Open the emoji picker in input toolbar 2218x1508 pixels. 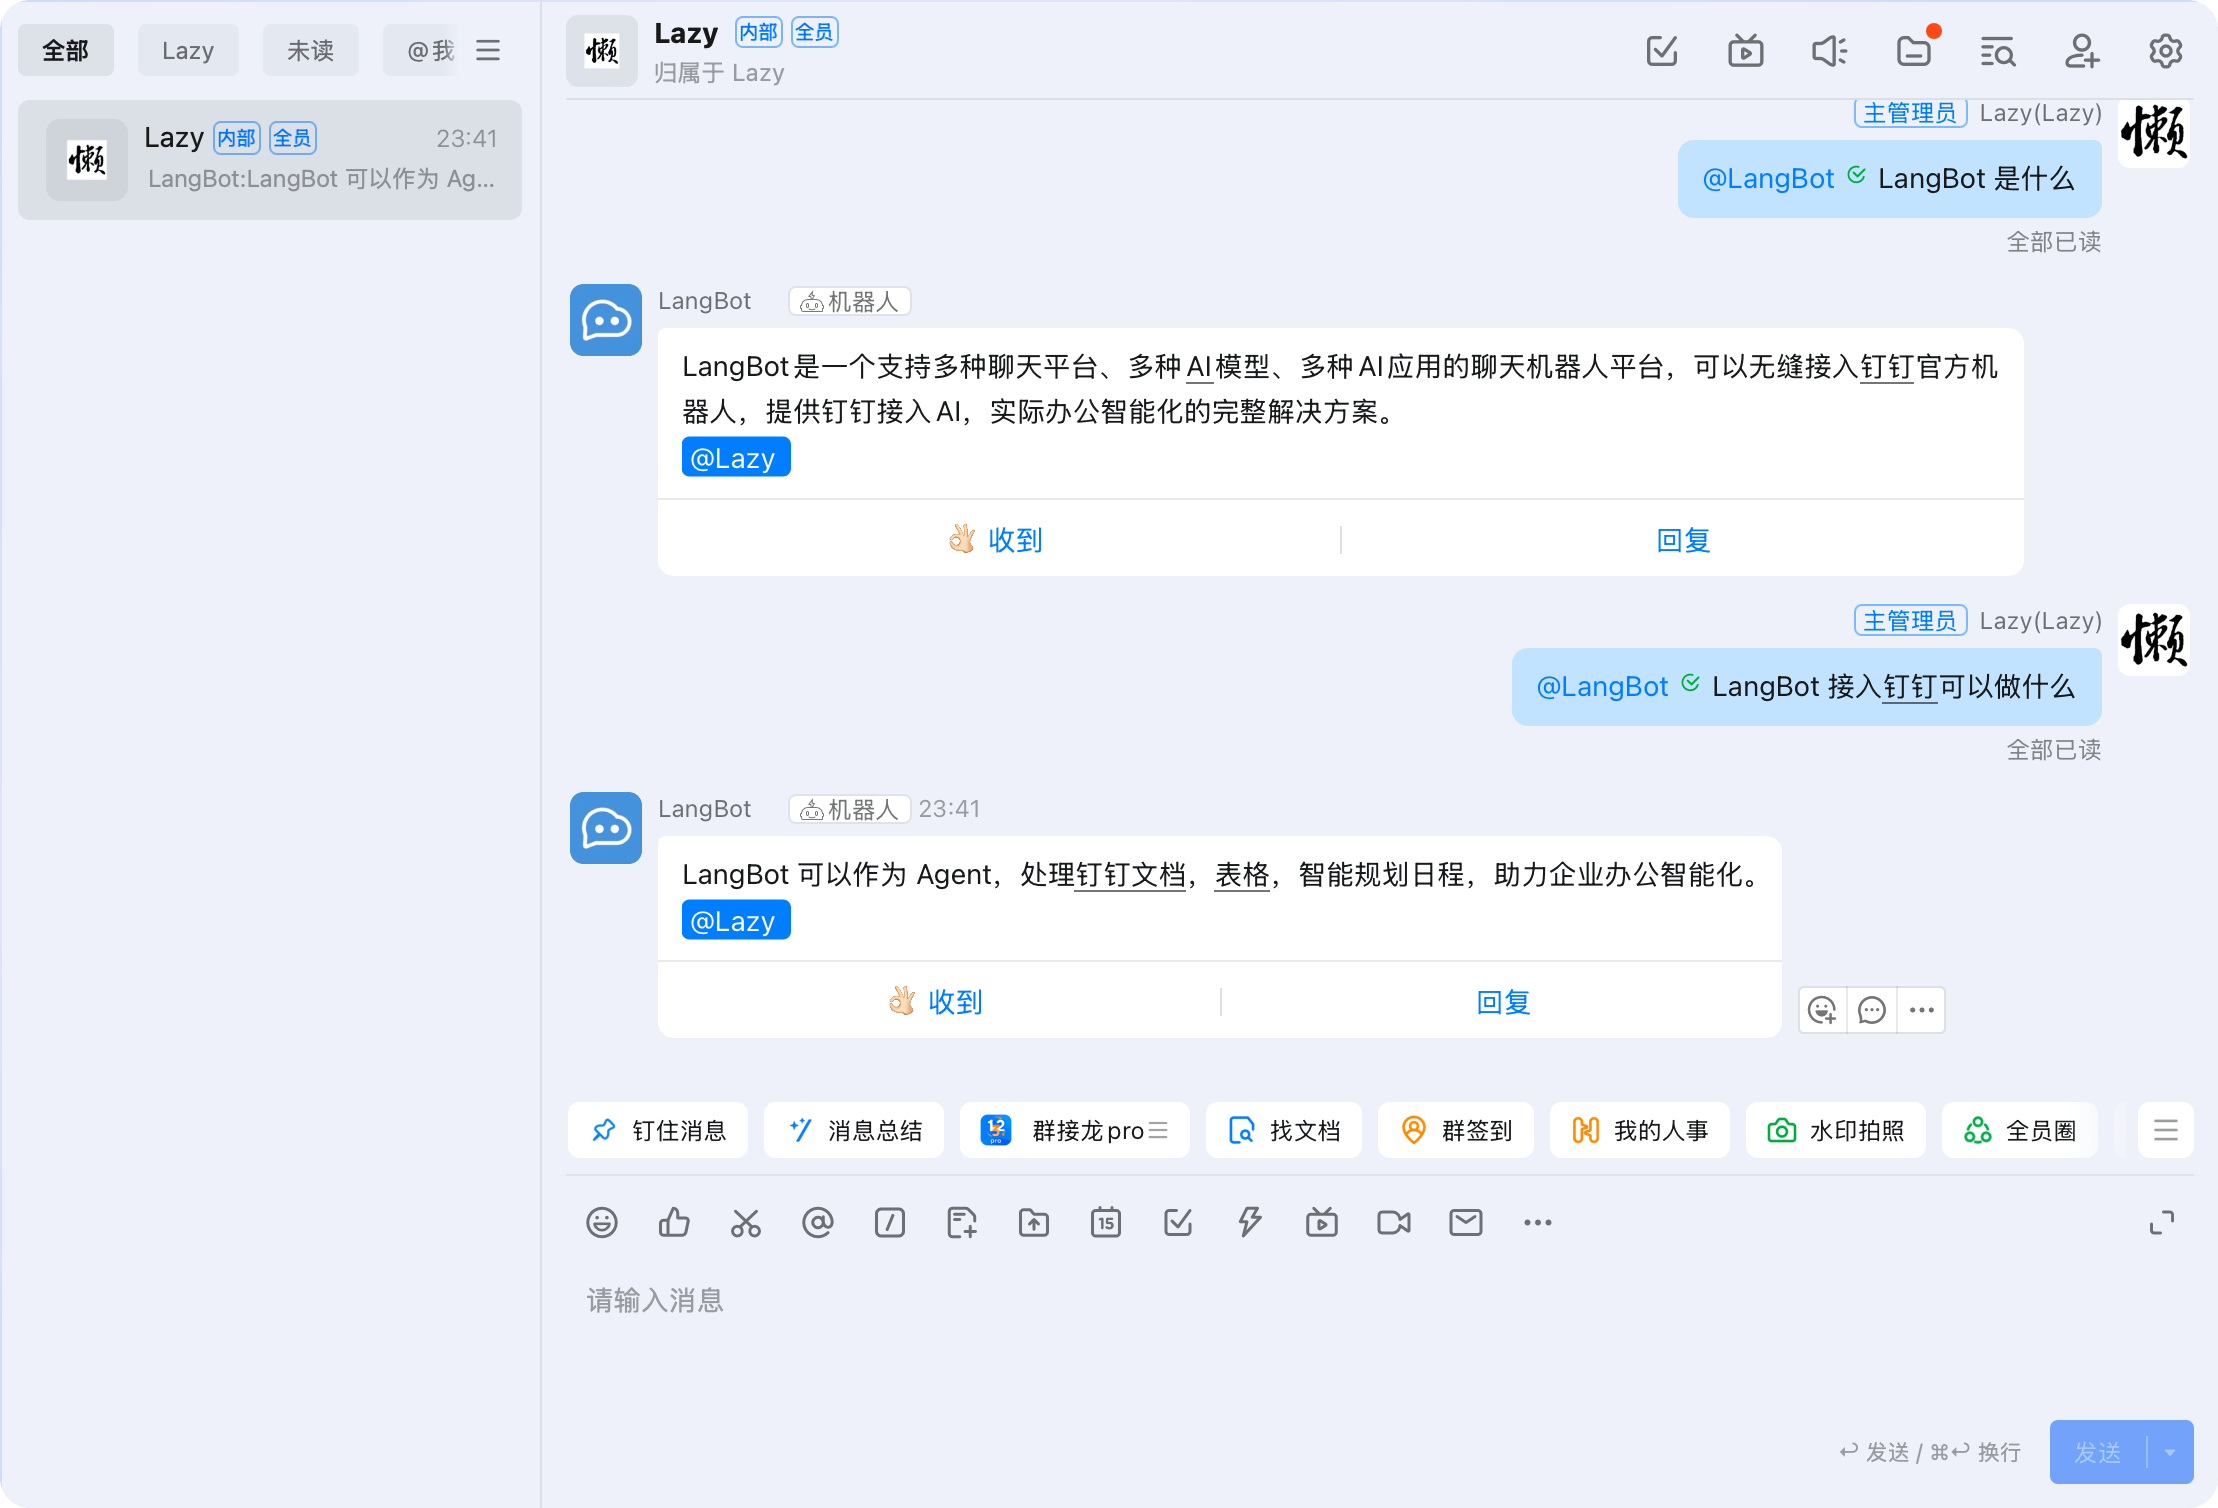(x=602, y=1222)
